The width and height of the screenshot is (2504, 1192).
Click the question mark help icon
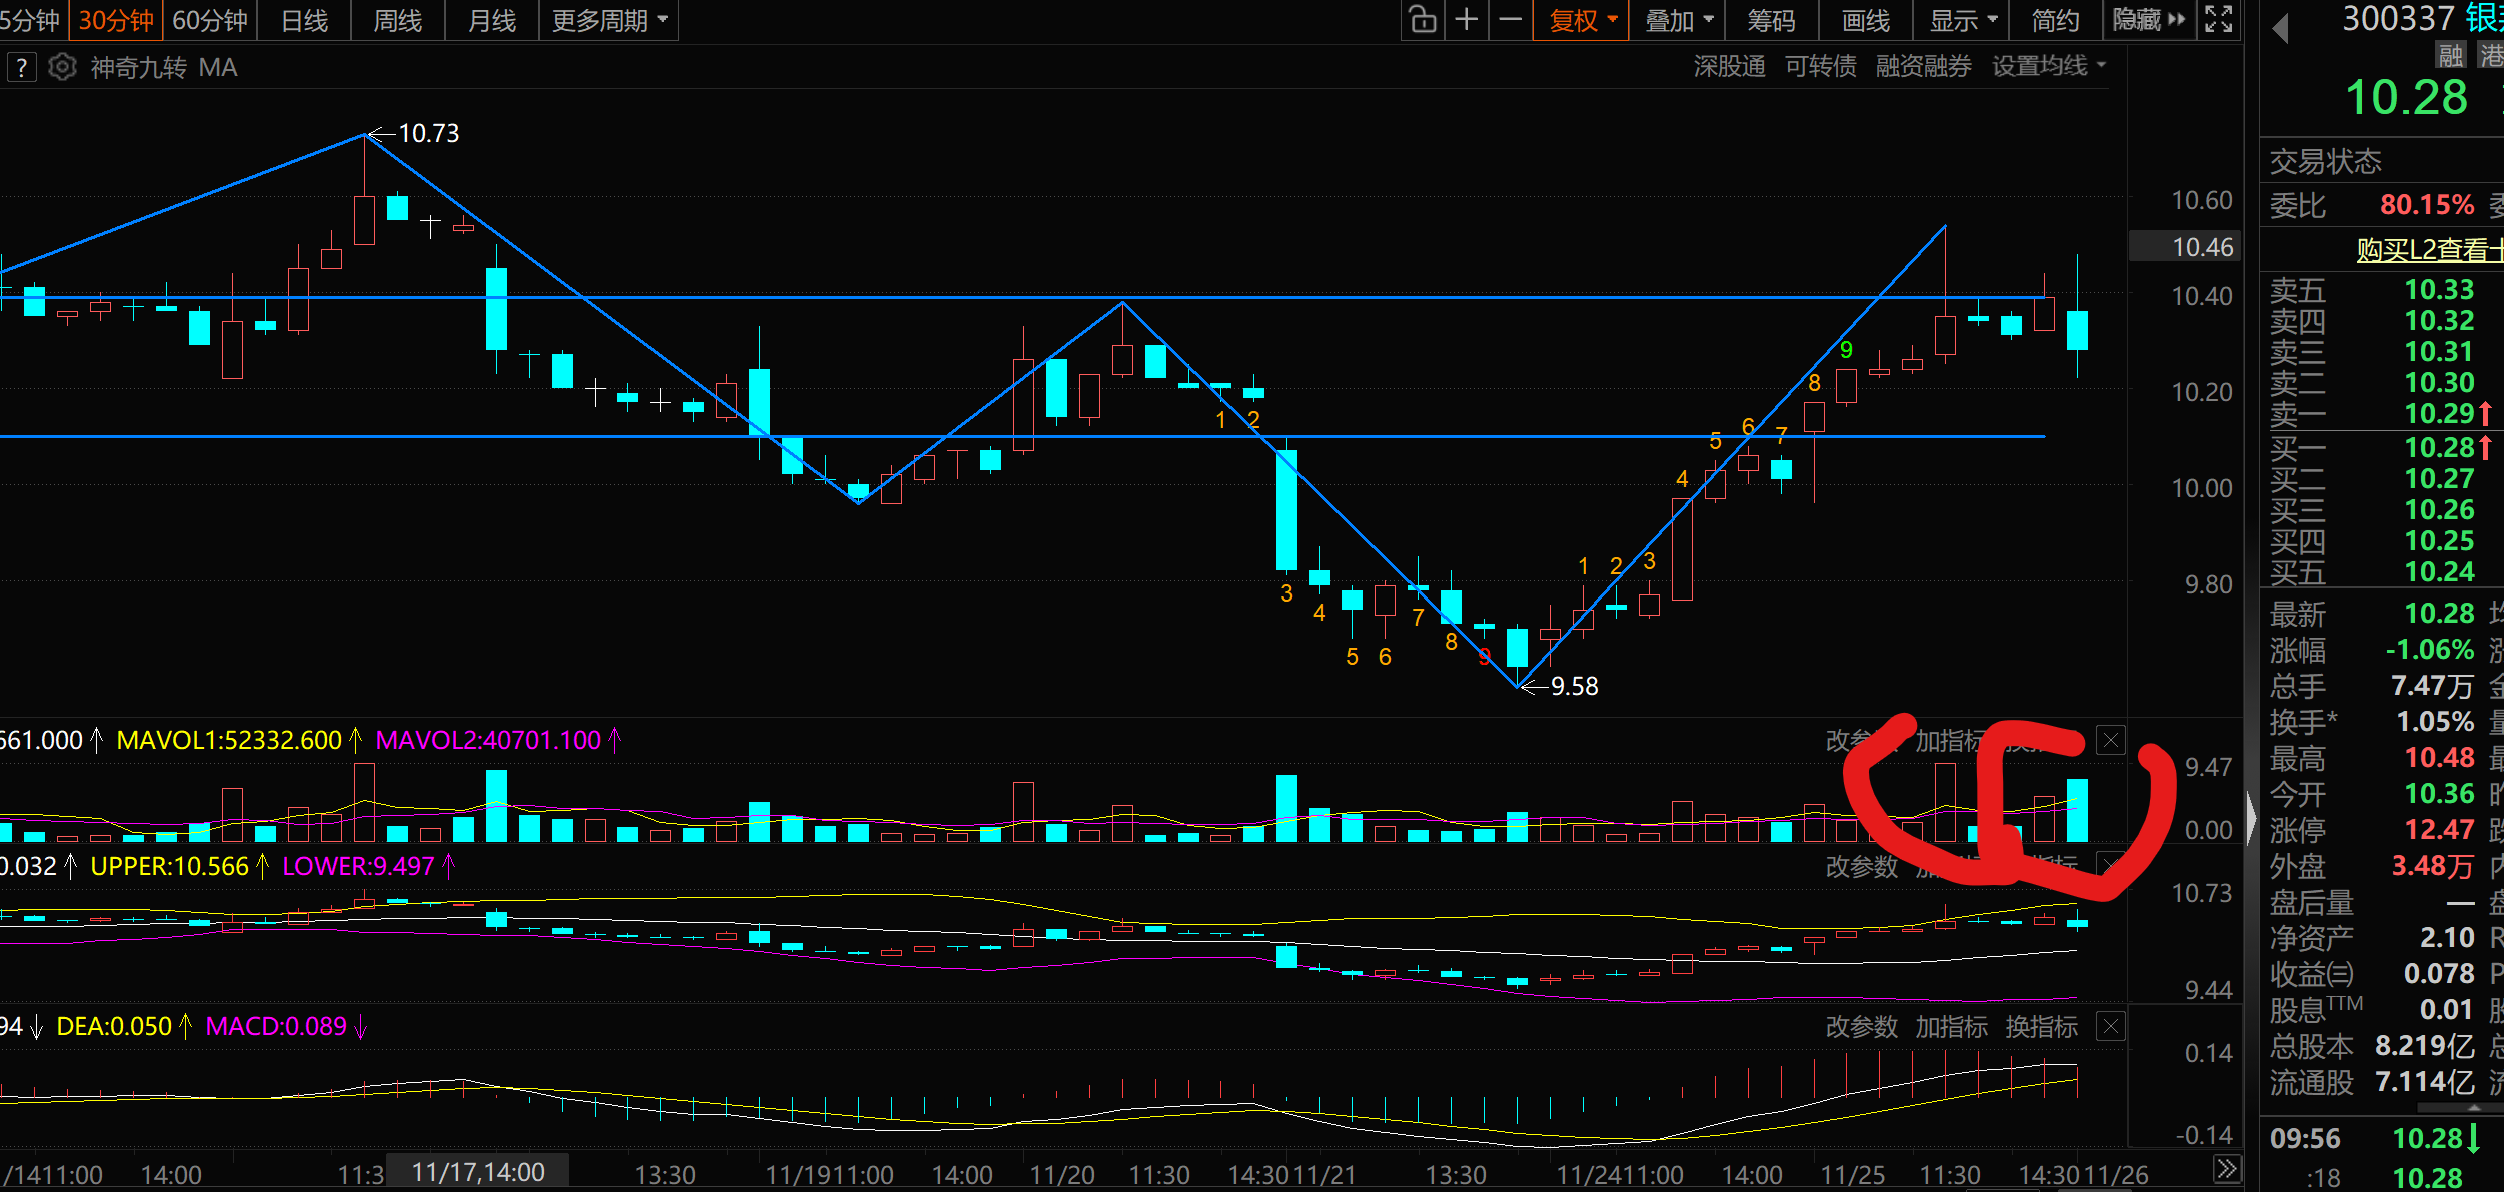(21, 67)
